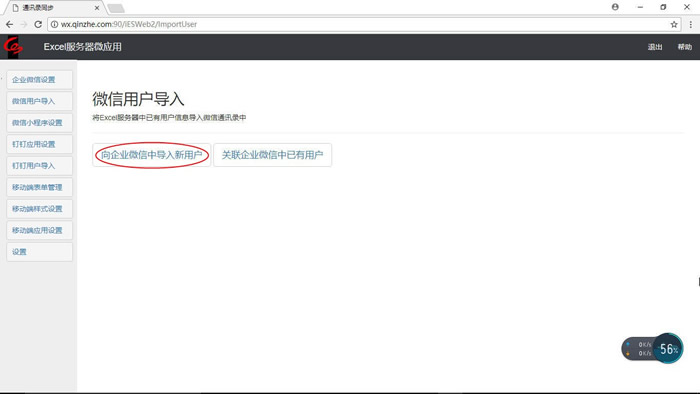This screenshot has height=394, width=700.
Task: Open 移动端样式设置 in sidebar
Action: (x=39, y=209)
